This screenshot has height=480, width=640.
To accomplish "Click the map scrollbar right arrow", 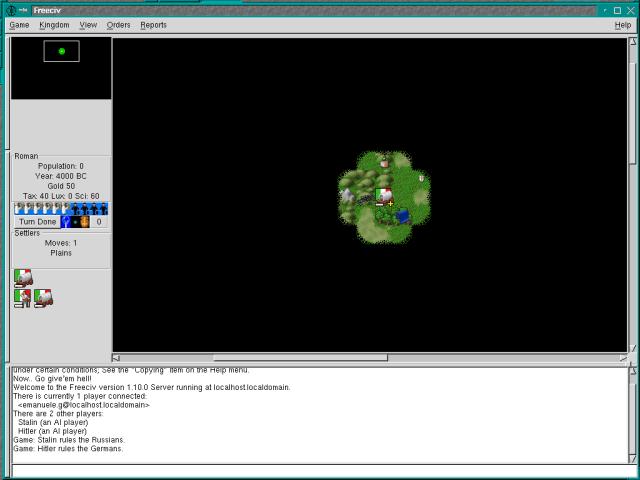I will point(623,358).
